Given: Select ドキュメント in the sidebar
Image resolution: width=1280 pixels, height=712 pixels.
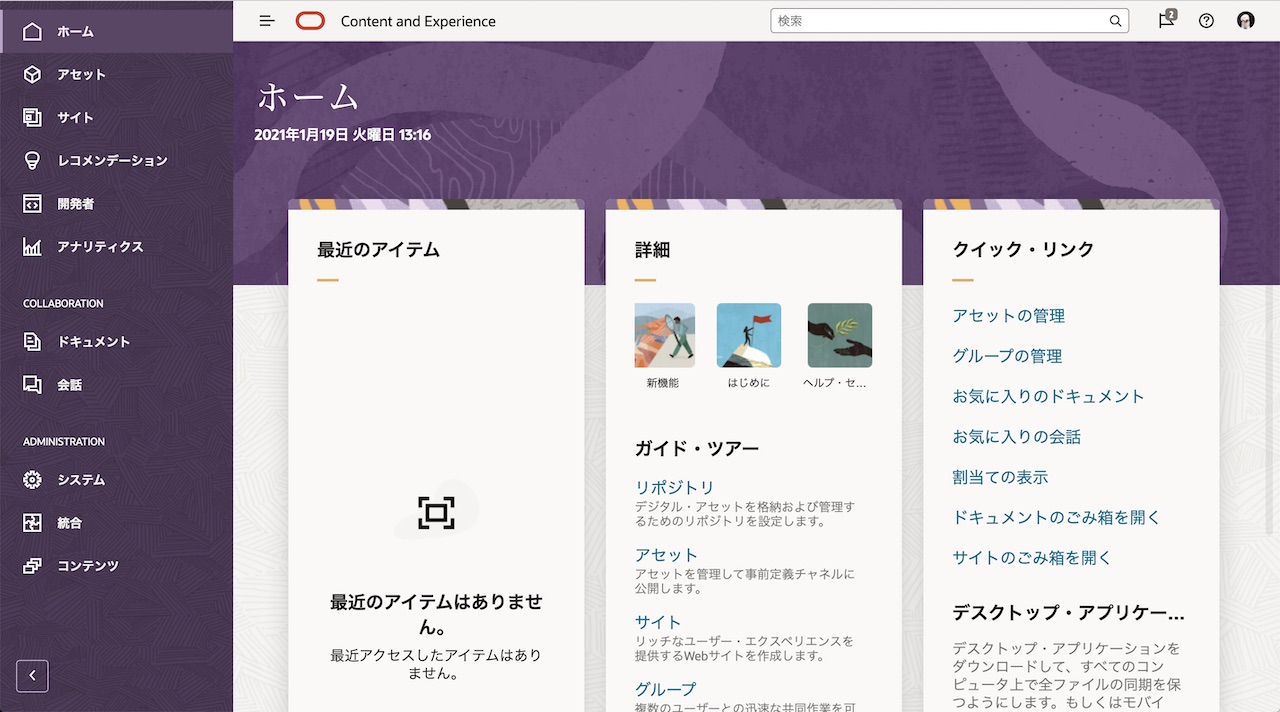Looking at the screenshot, I should tap(93, 342).
